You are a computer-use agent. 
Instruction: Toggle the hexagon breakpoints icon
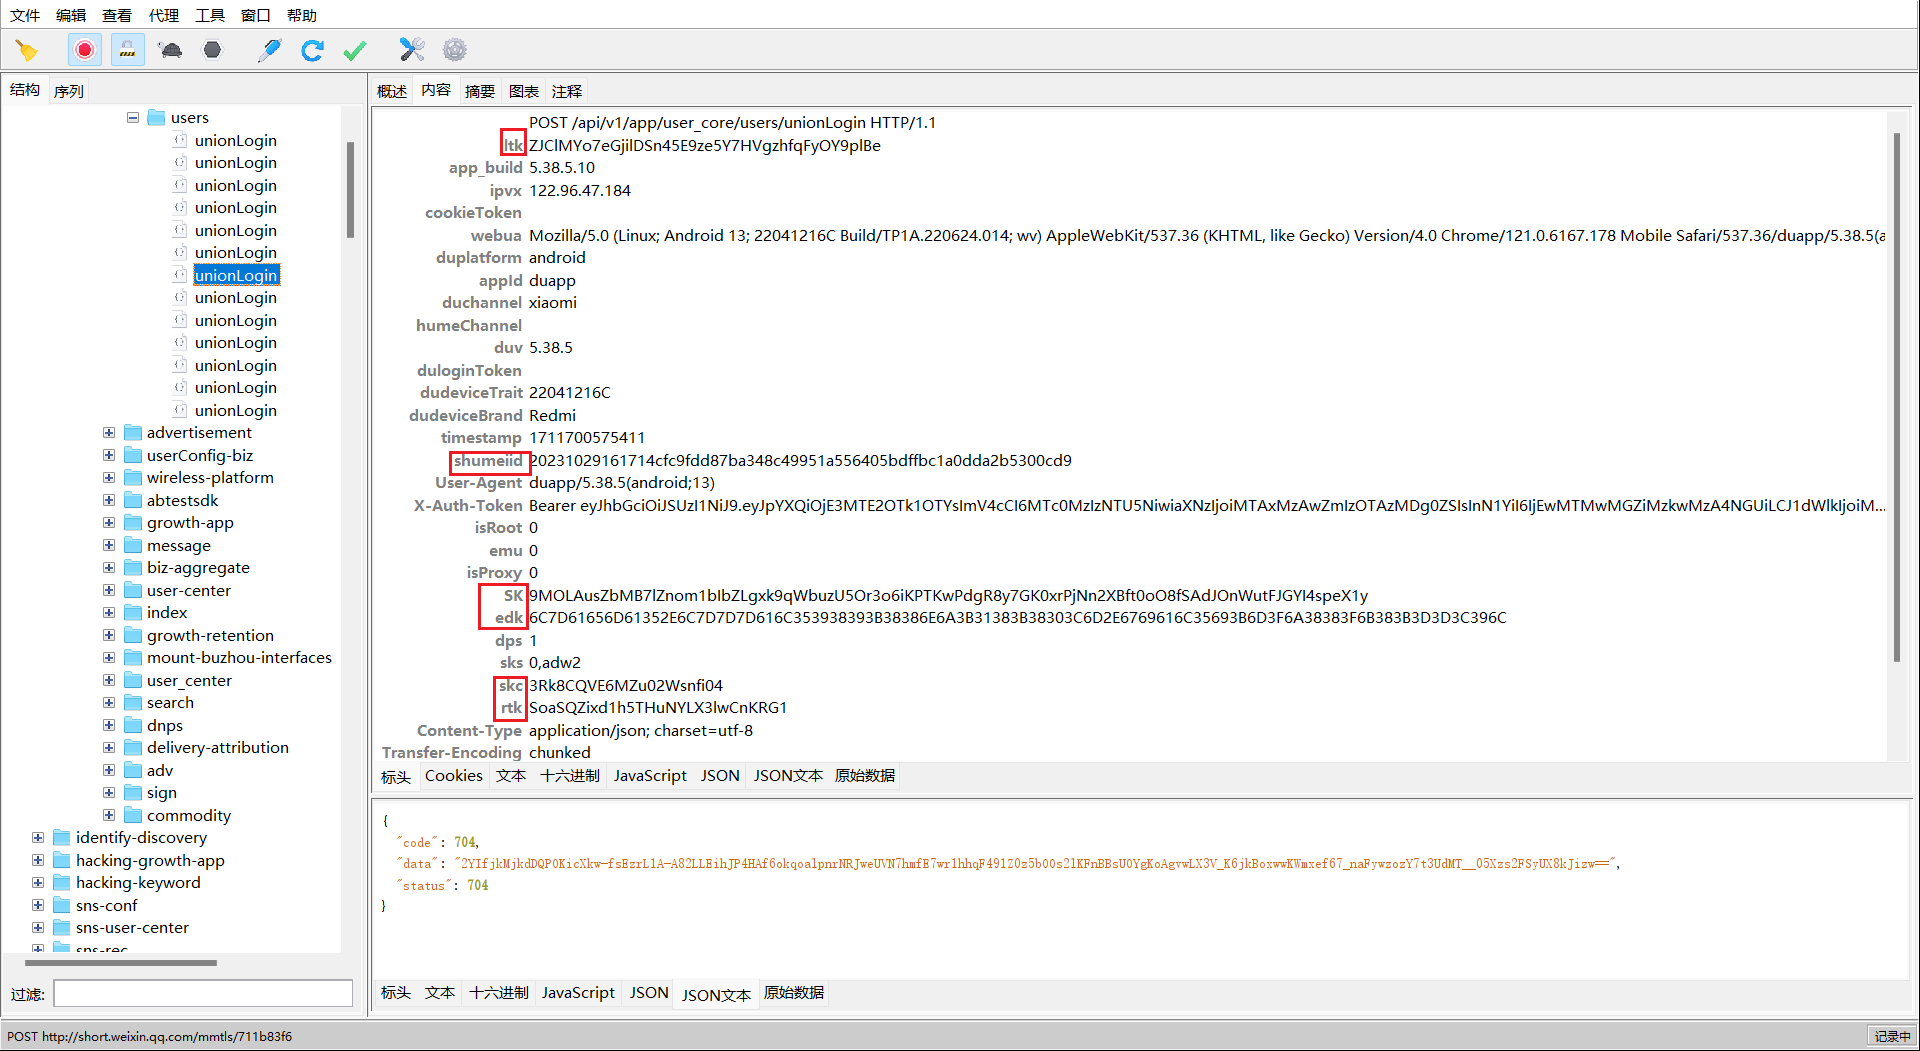point(212,50)
